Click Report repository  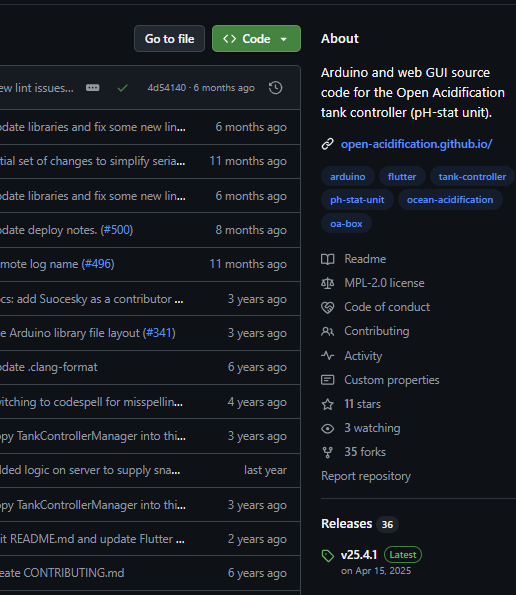(366, 476)
